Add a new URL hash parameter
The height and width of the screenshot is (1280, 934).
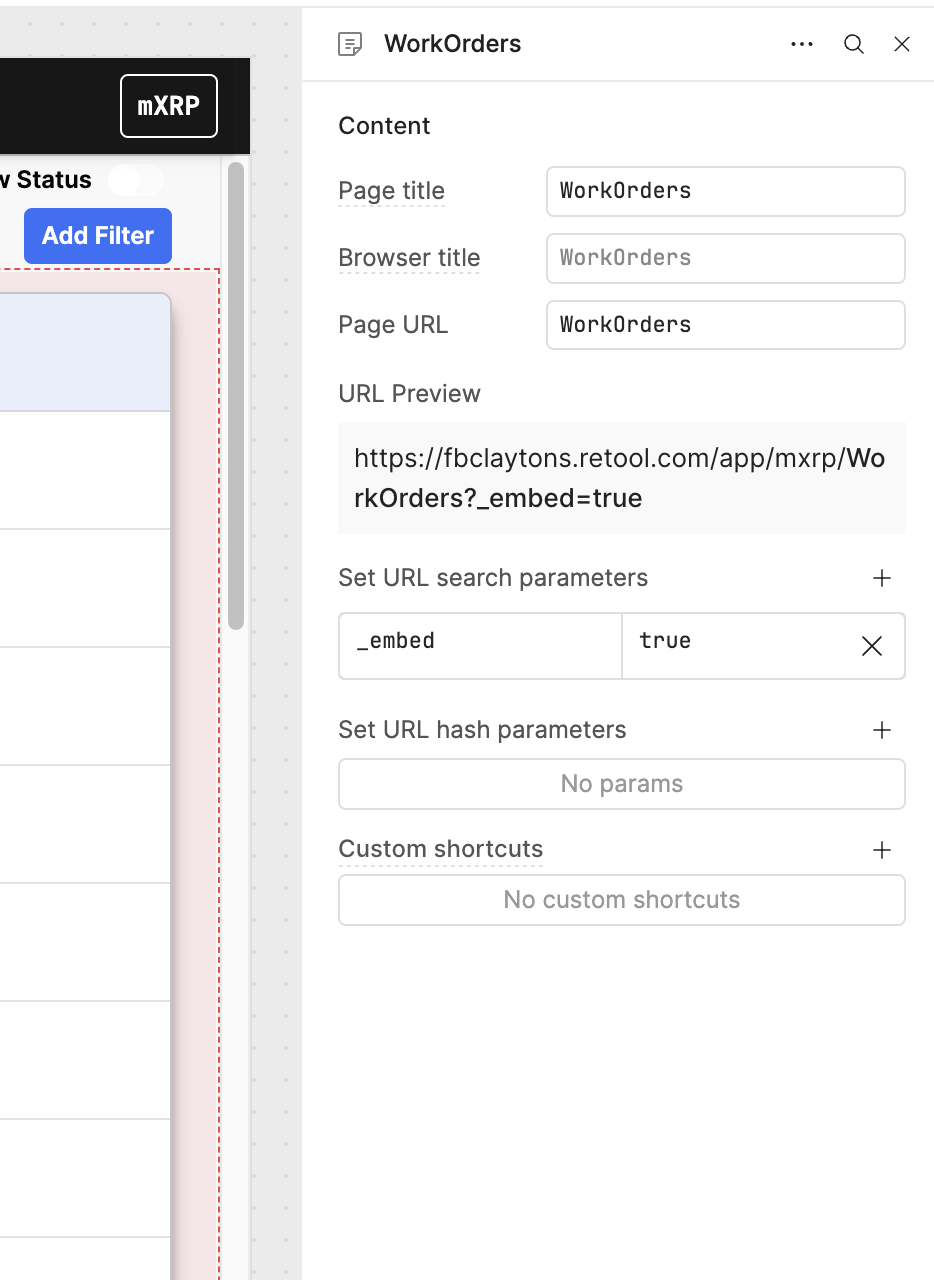point(881,730)
